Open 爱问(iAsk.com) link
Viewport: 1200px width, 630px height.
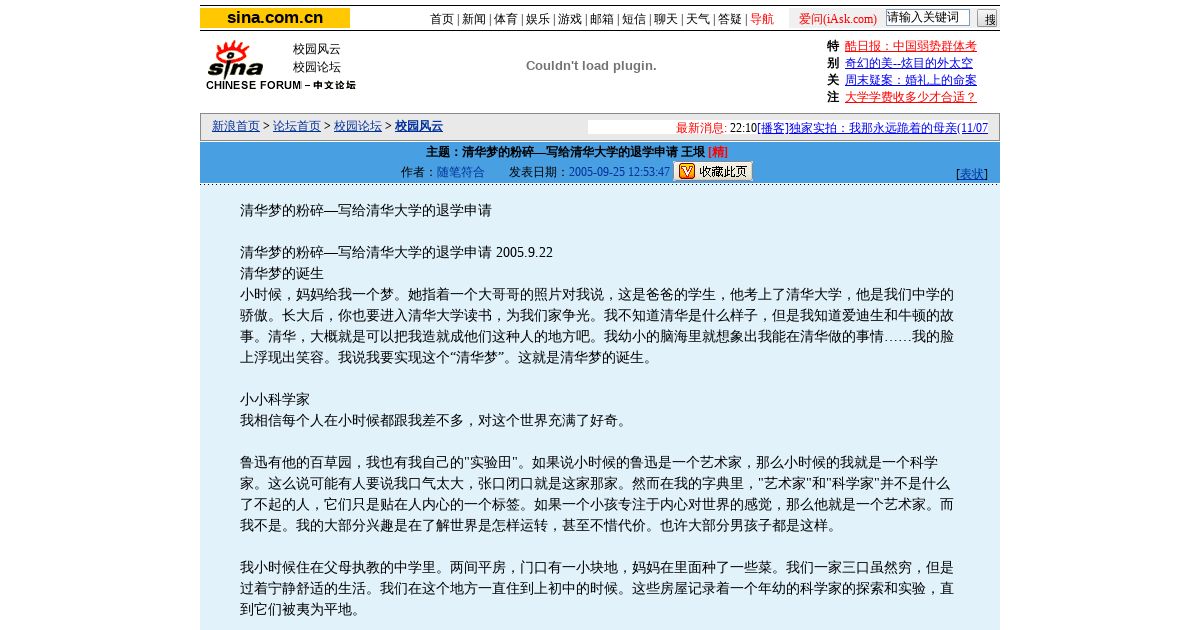point(838,19)
